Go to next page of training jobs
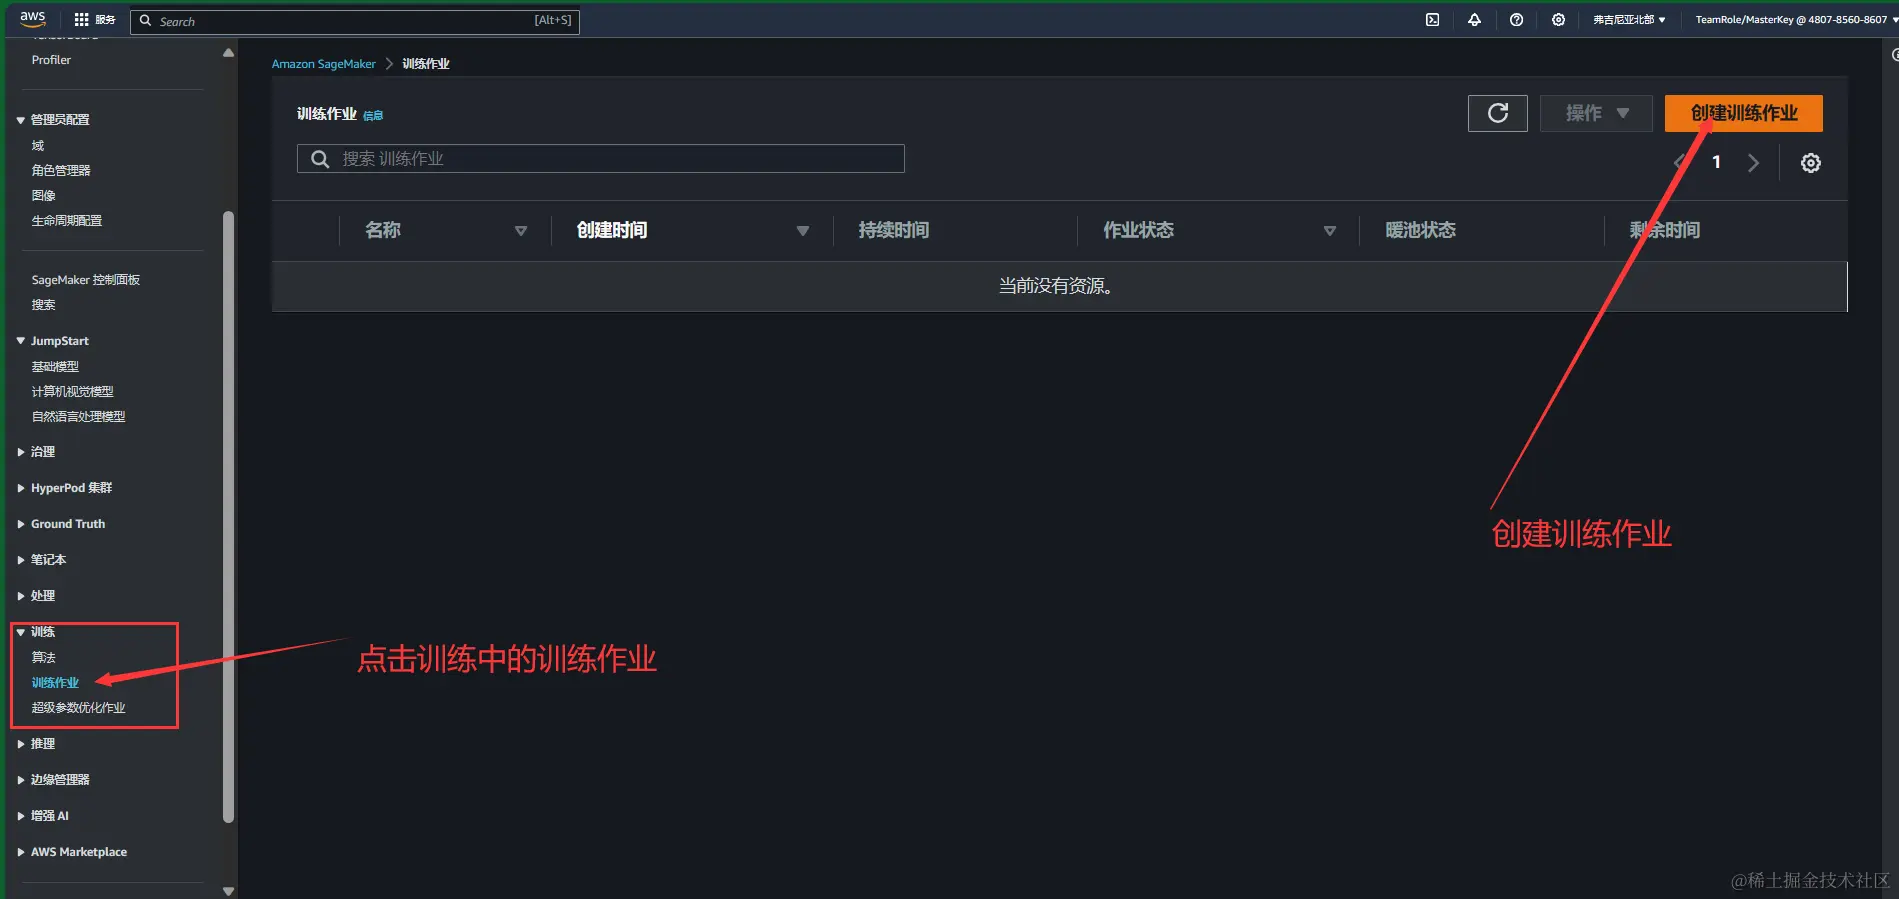1899x899 pixels. (1753, 163)
